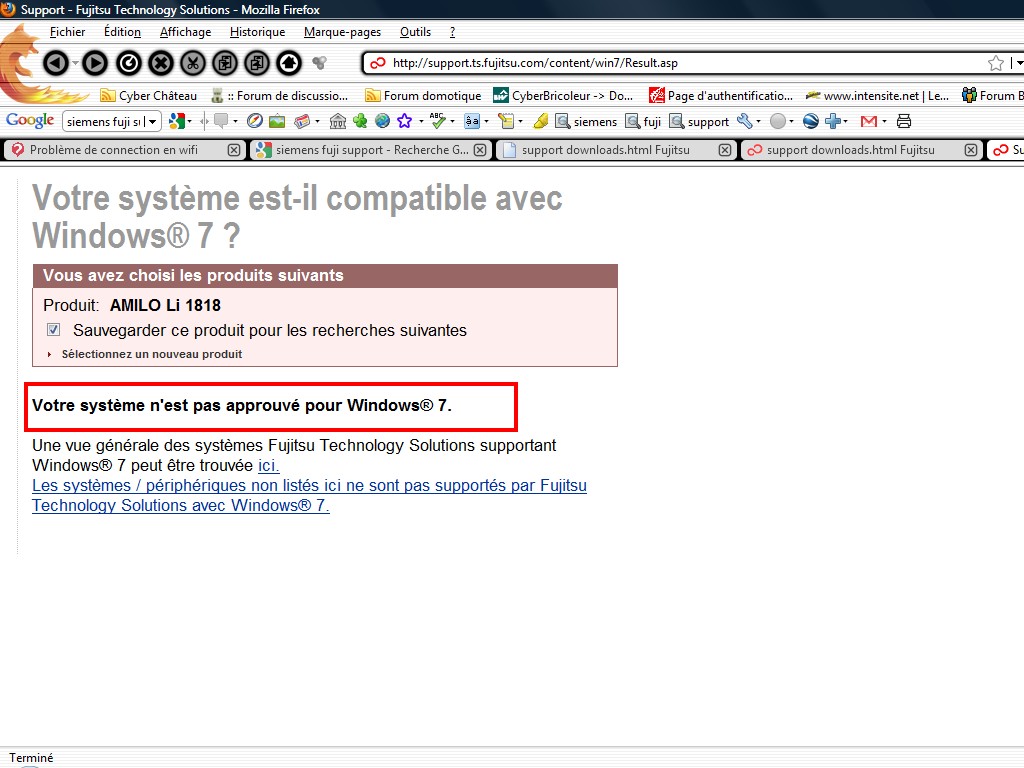This screenshot has height=768, width=1024.
Task: Click the Back navigation button
Action: (x=56, y=63)
